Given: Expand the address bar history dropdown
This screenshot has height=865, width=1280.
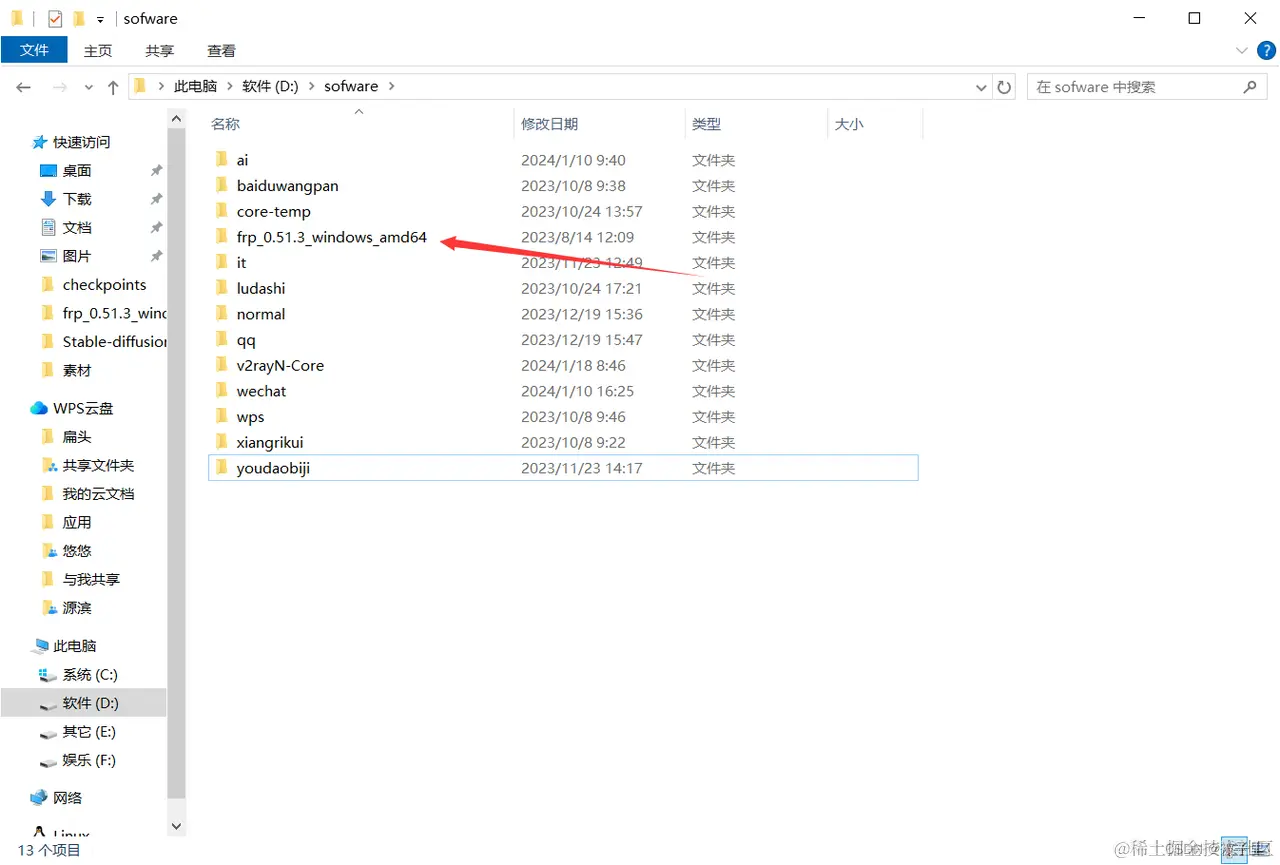Looking at the screenshot, I should pos(981,87).
